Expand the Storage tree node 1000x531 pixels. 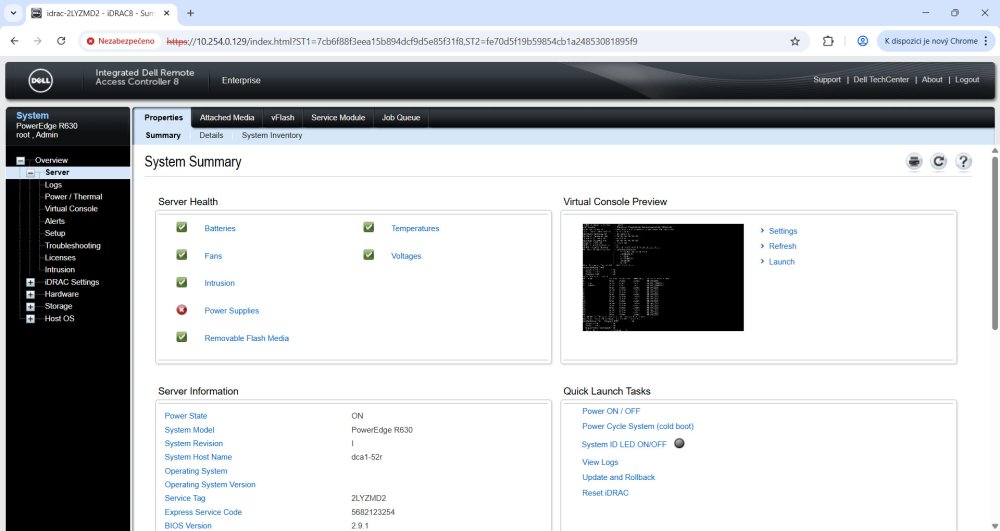pos(30,306)
